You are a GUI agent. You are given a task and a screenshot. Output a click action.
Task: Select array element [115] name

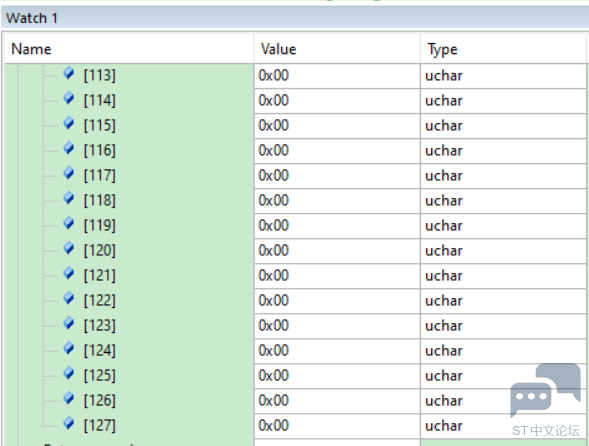point(100,125)
